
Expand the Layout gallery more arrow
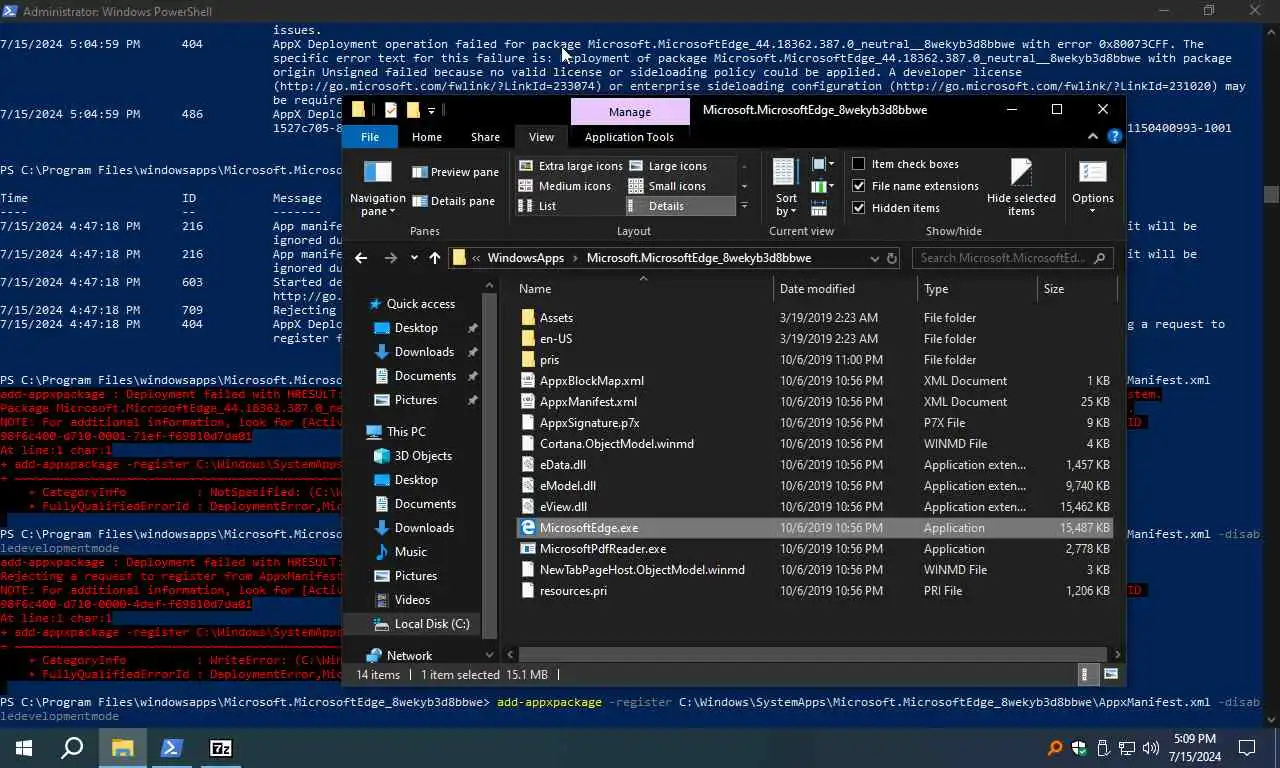(x=743, y=206)
